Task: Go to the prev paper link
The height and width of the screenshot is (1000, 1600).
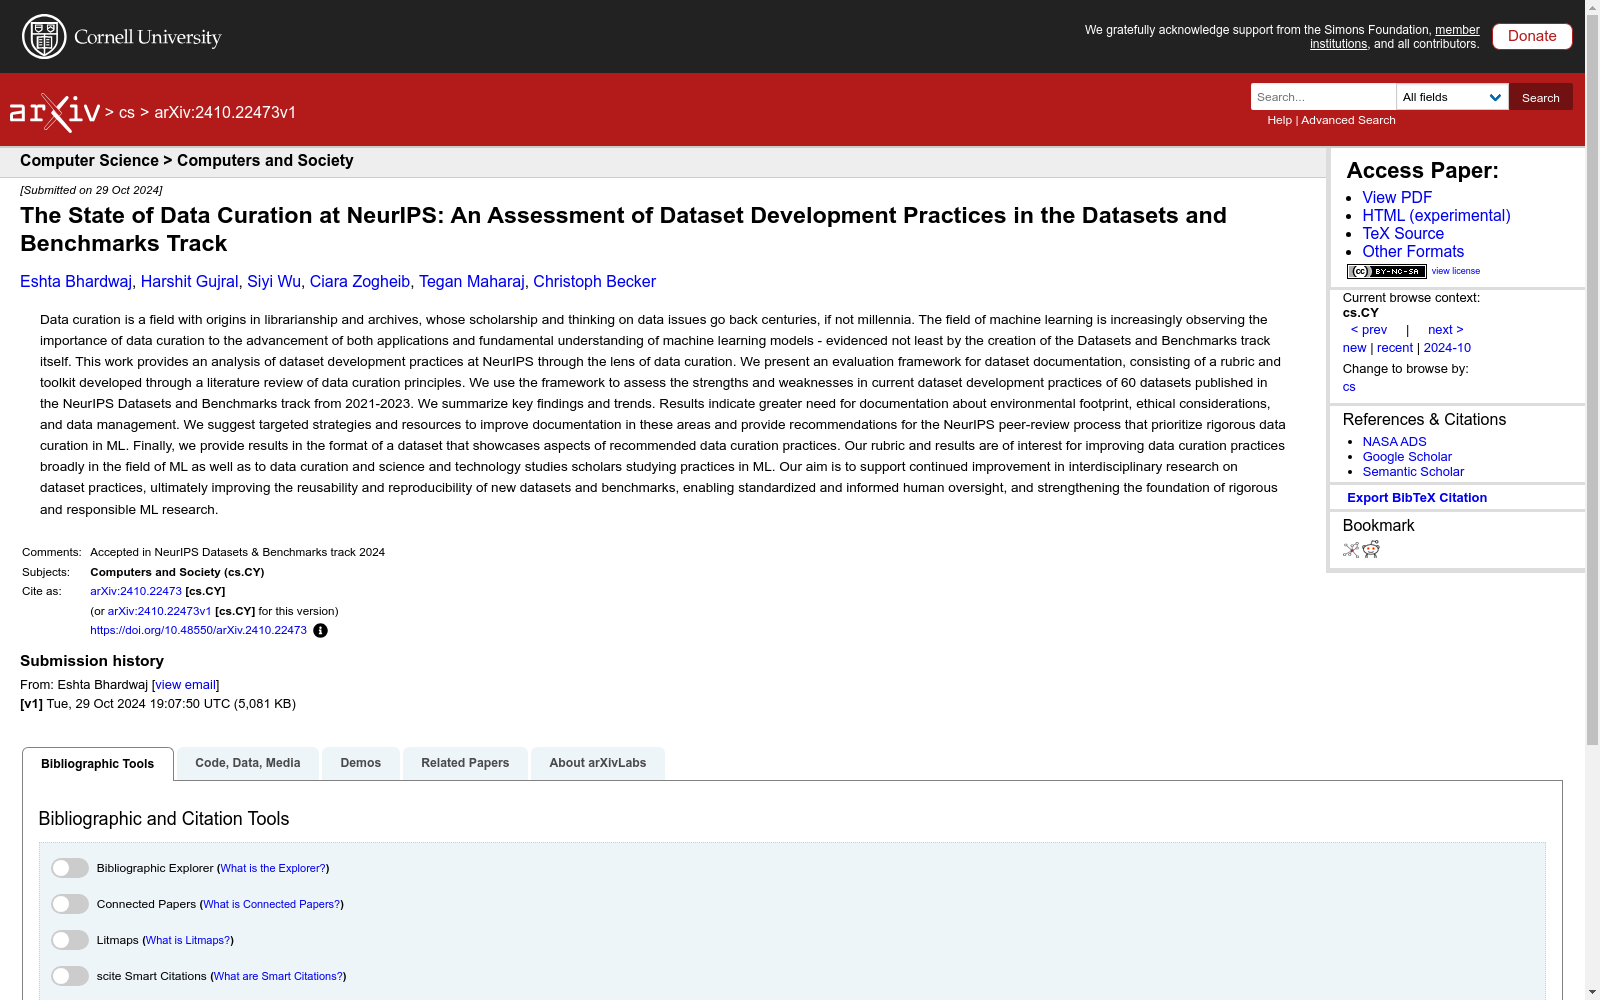Action: 1369,330
